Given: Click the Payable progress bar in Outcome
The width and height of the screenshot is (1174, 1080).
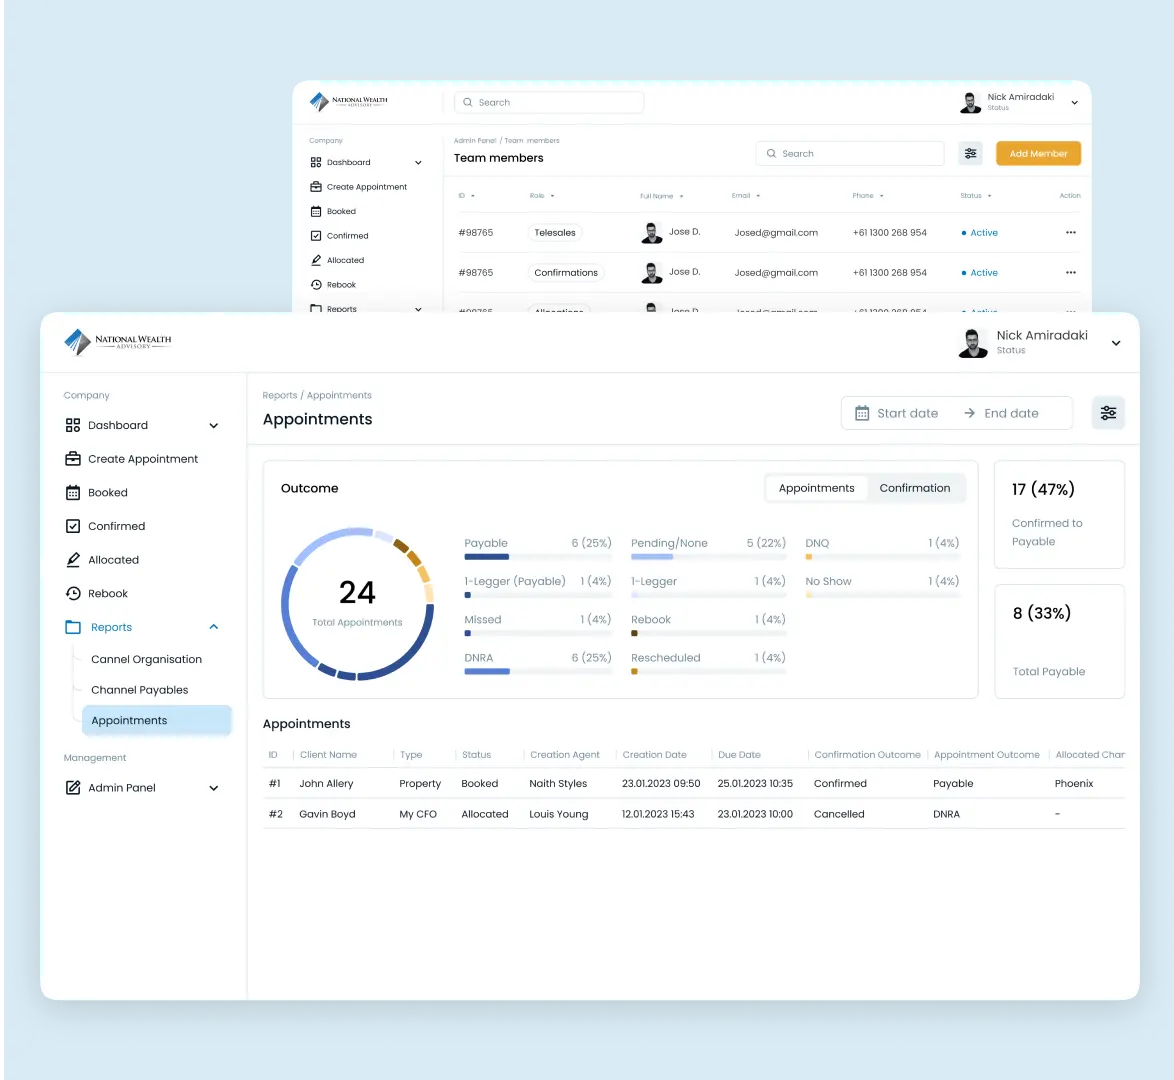Looking at the screenshot, I should [538, 557].
